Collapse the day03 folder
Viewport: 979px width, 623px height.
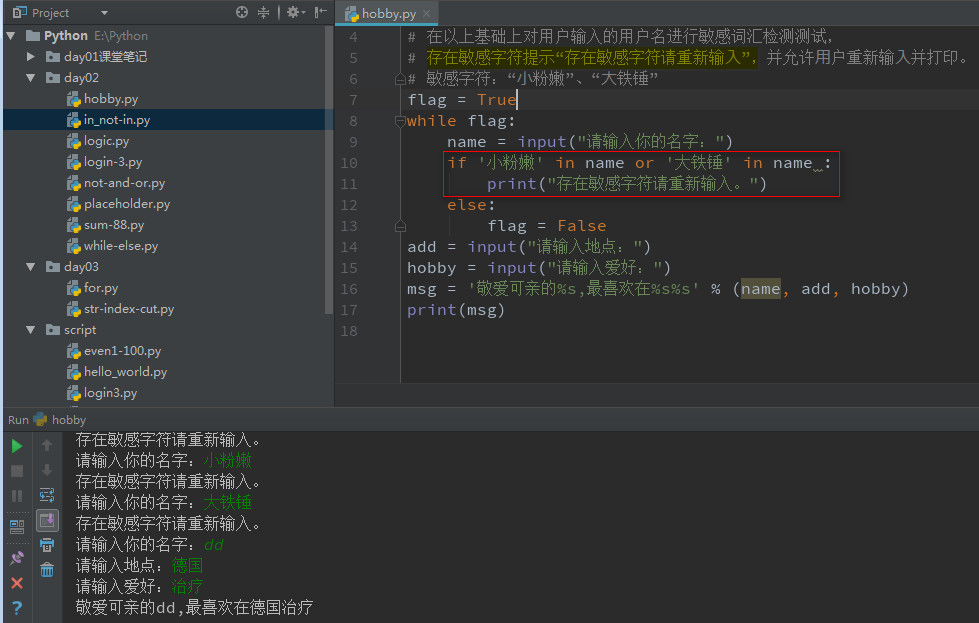(31, 267)
